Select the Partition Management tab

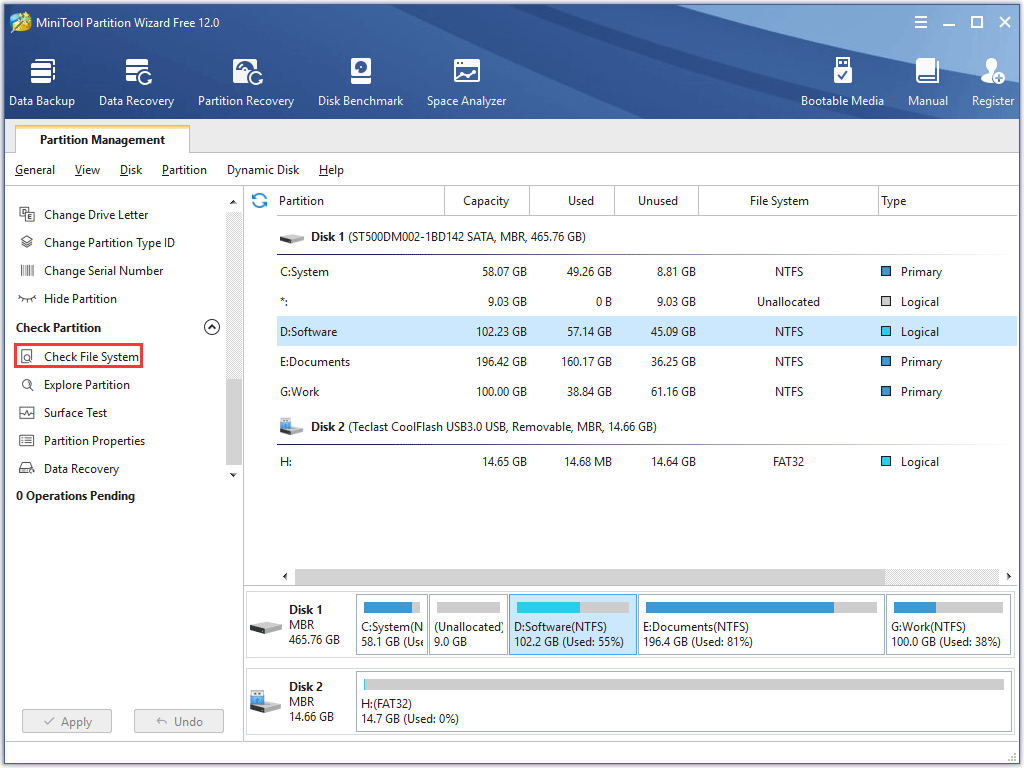pyautogui.click(x=103, y=140)
